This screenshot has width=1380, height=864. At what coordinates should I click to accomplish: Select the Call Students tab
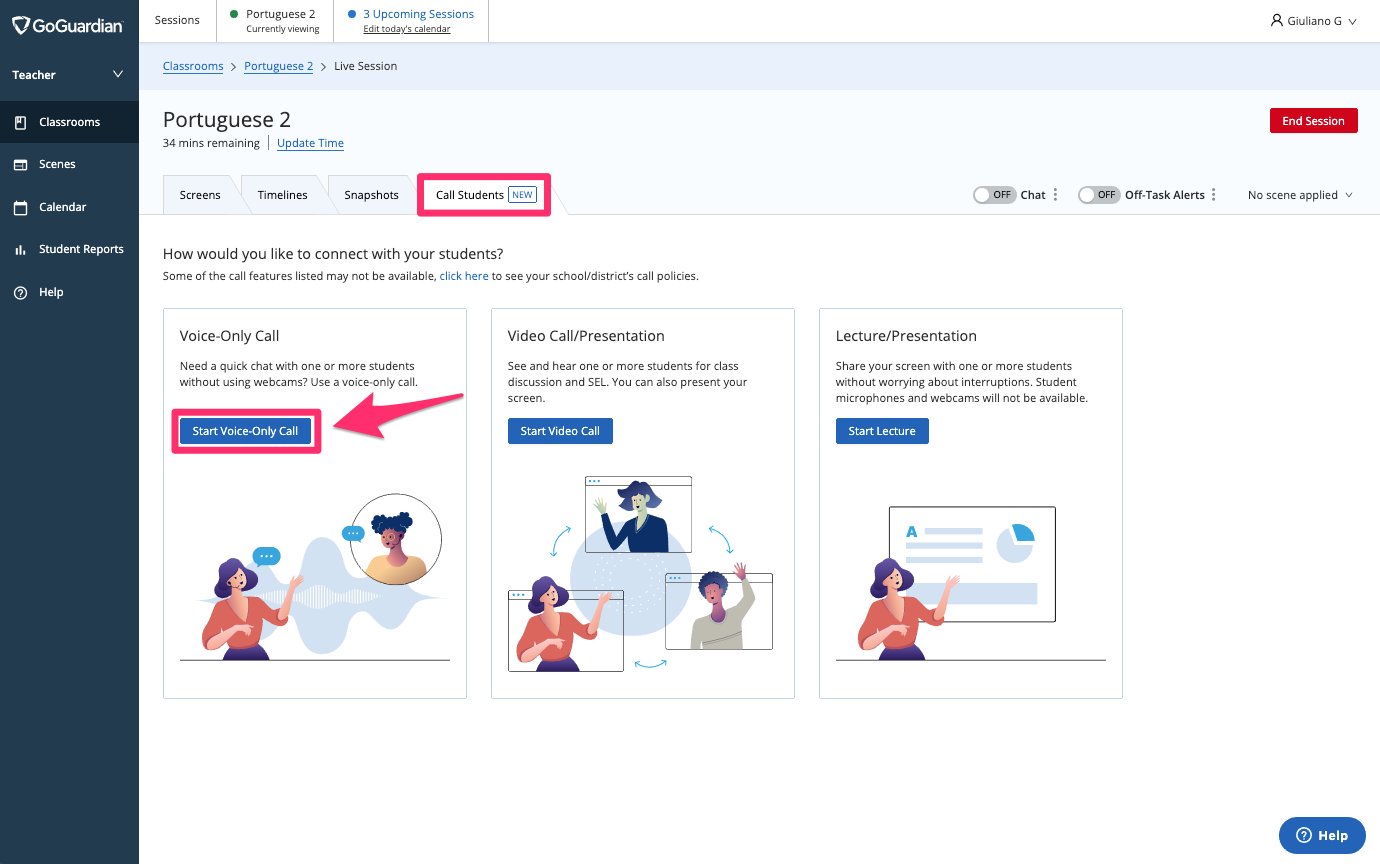click(x=486, y=195)
